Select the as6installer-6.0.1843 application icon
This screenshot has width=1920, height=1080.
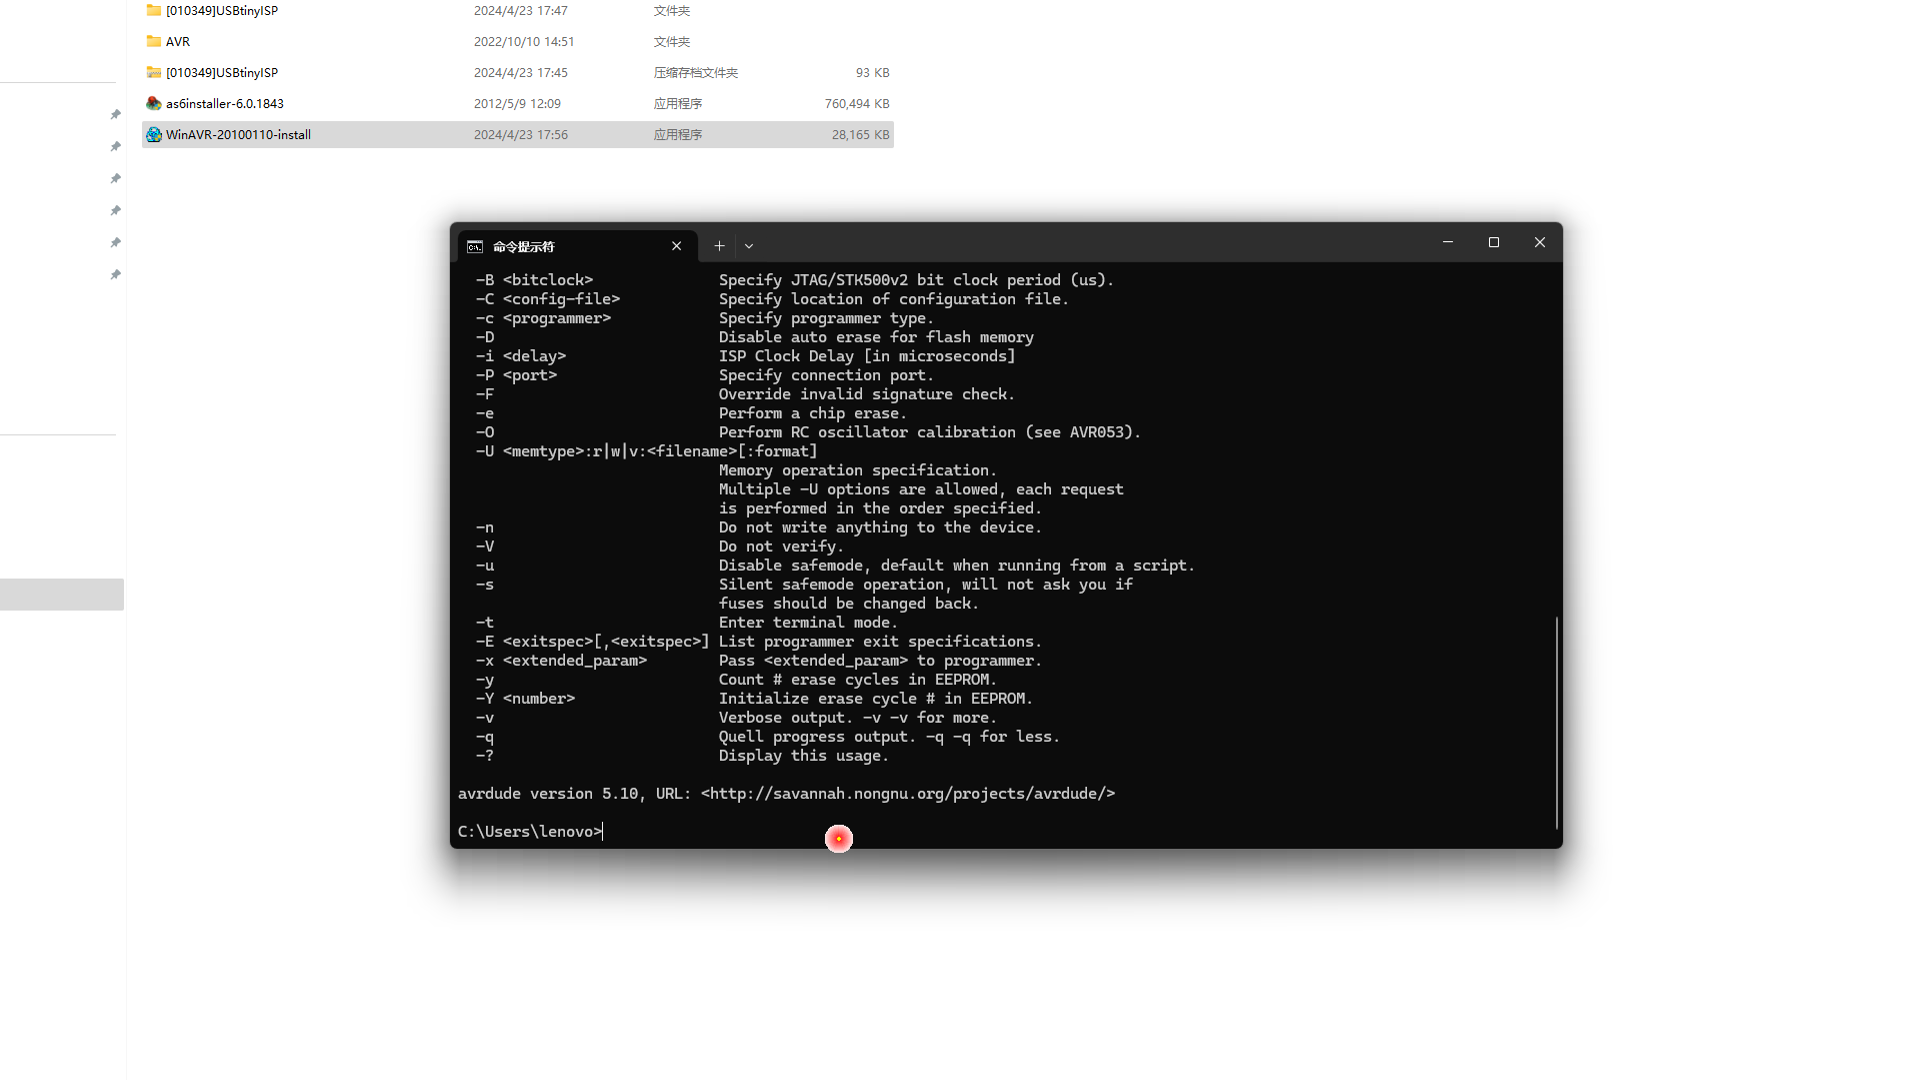tap(153, 103)
